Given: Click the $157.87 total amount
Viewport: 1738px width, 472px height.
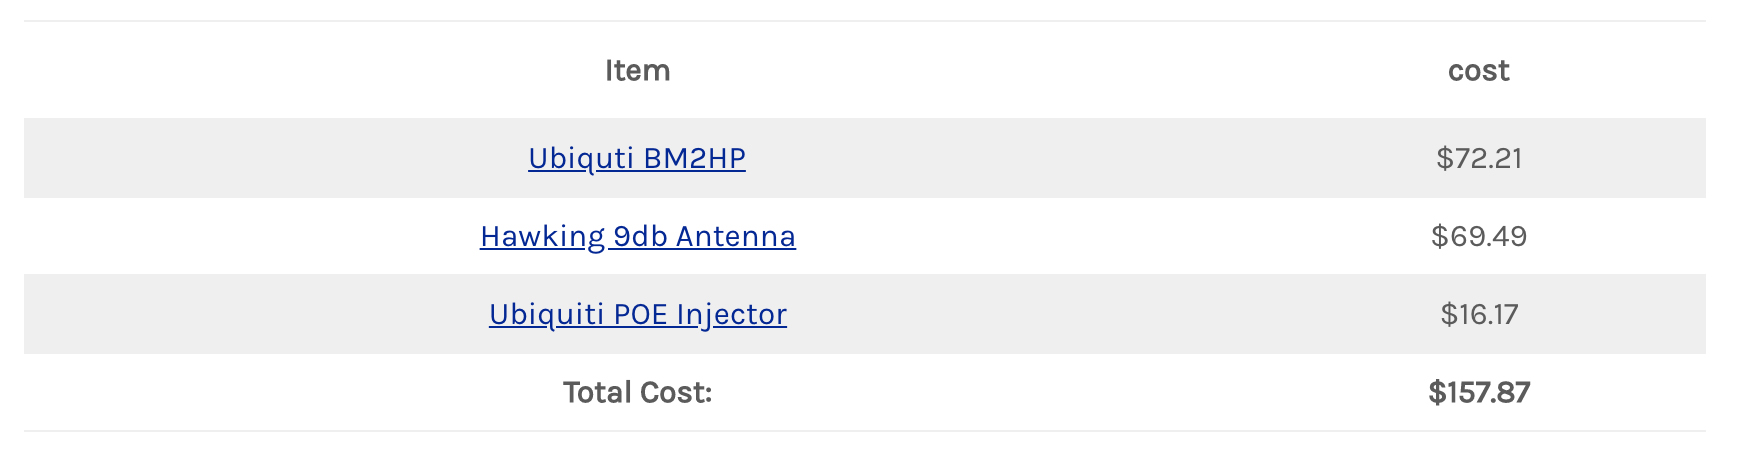Looking at the screenshot, I should 1478,392.
